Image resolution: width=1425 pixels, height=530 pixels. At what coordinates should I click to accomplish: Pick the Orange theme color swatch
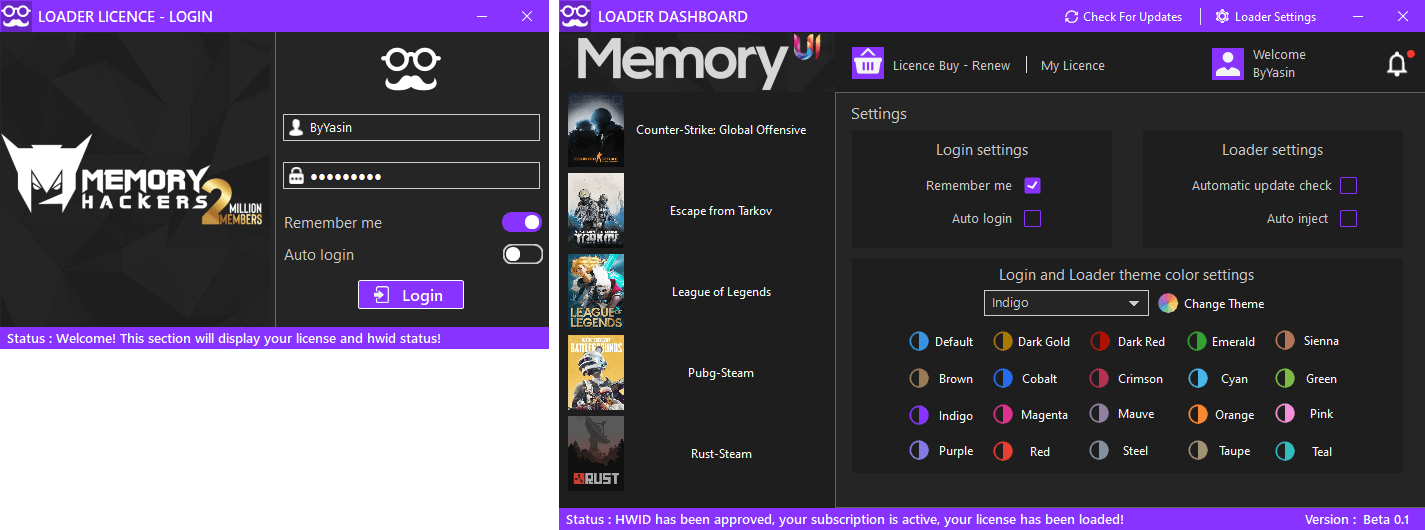pyautogui.click(x=1197, y=414)
